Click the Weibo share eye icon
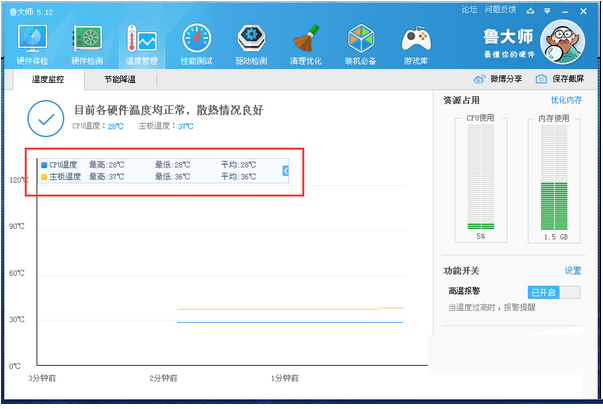Image resolution: width=603 pixels, height=409 pixels. point(479,79)
